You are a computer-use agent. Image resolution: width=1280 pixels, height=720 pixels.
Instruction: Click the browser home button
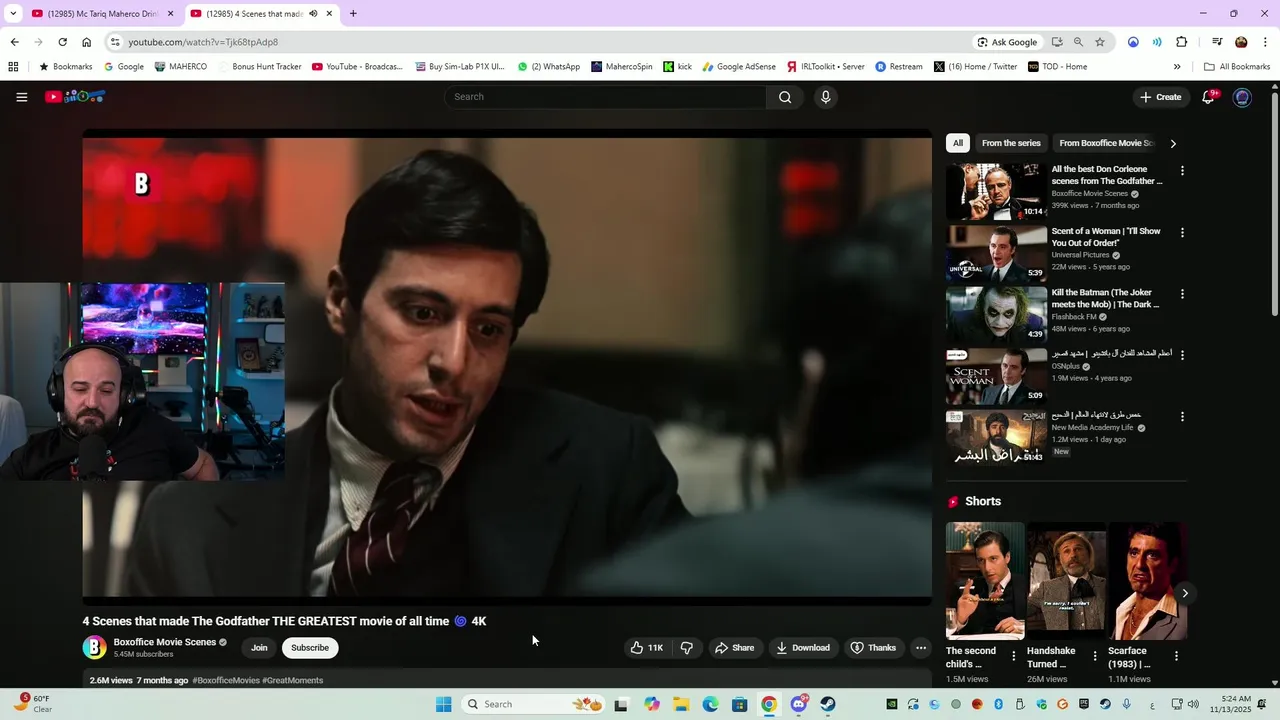tap(87, 42)
